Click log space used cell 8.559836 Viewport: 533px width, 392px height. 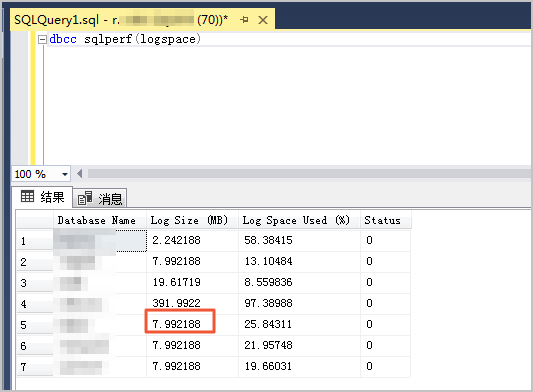tap(299, 283)
